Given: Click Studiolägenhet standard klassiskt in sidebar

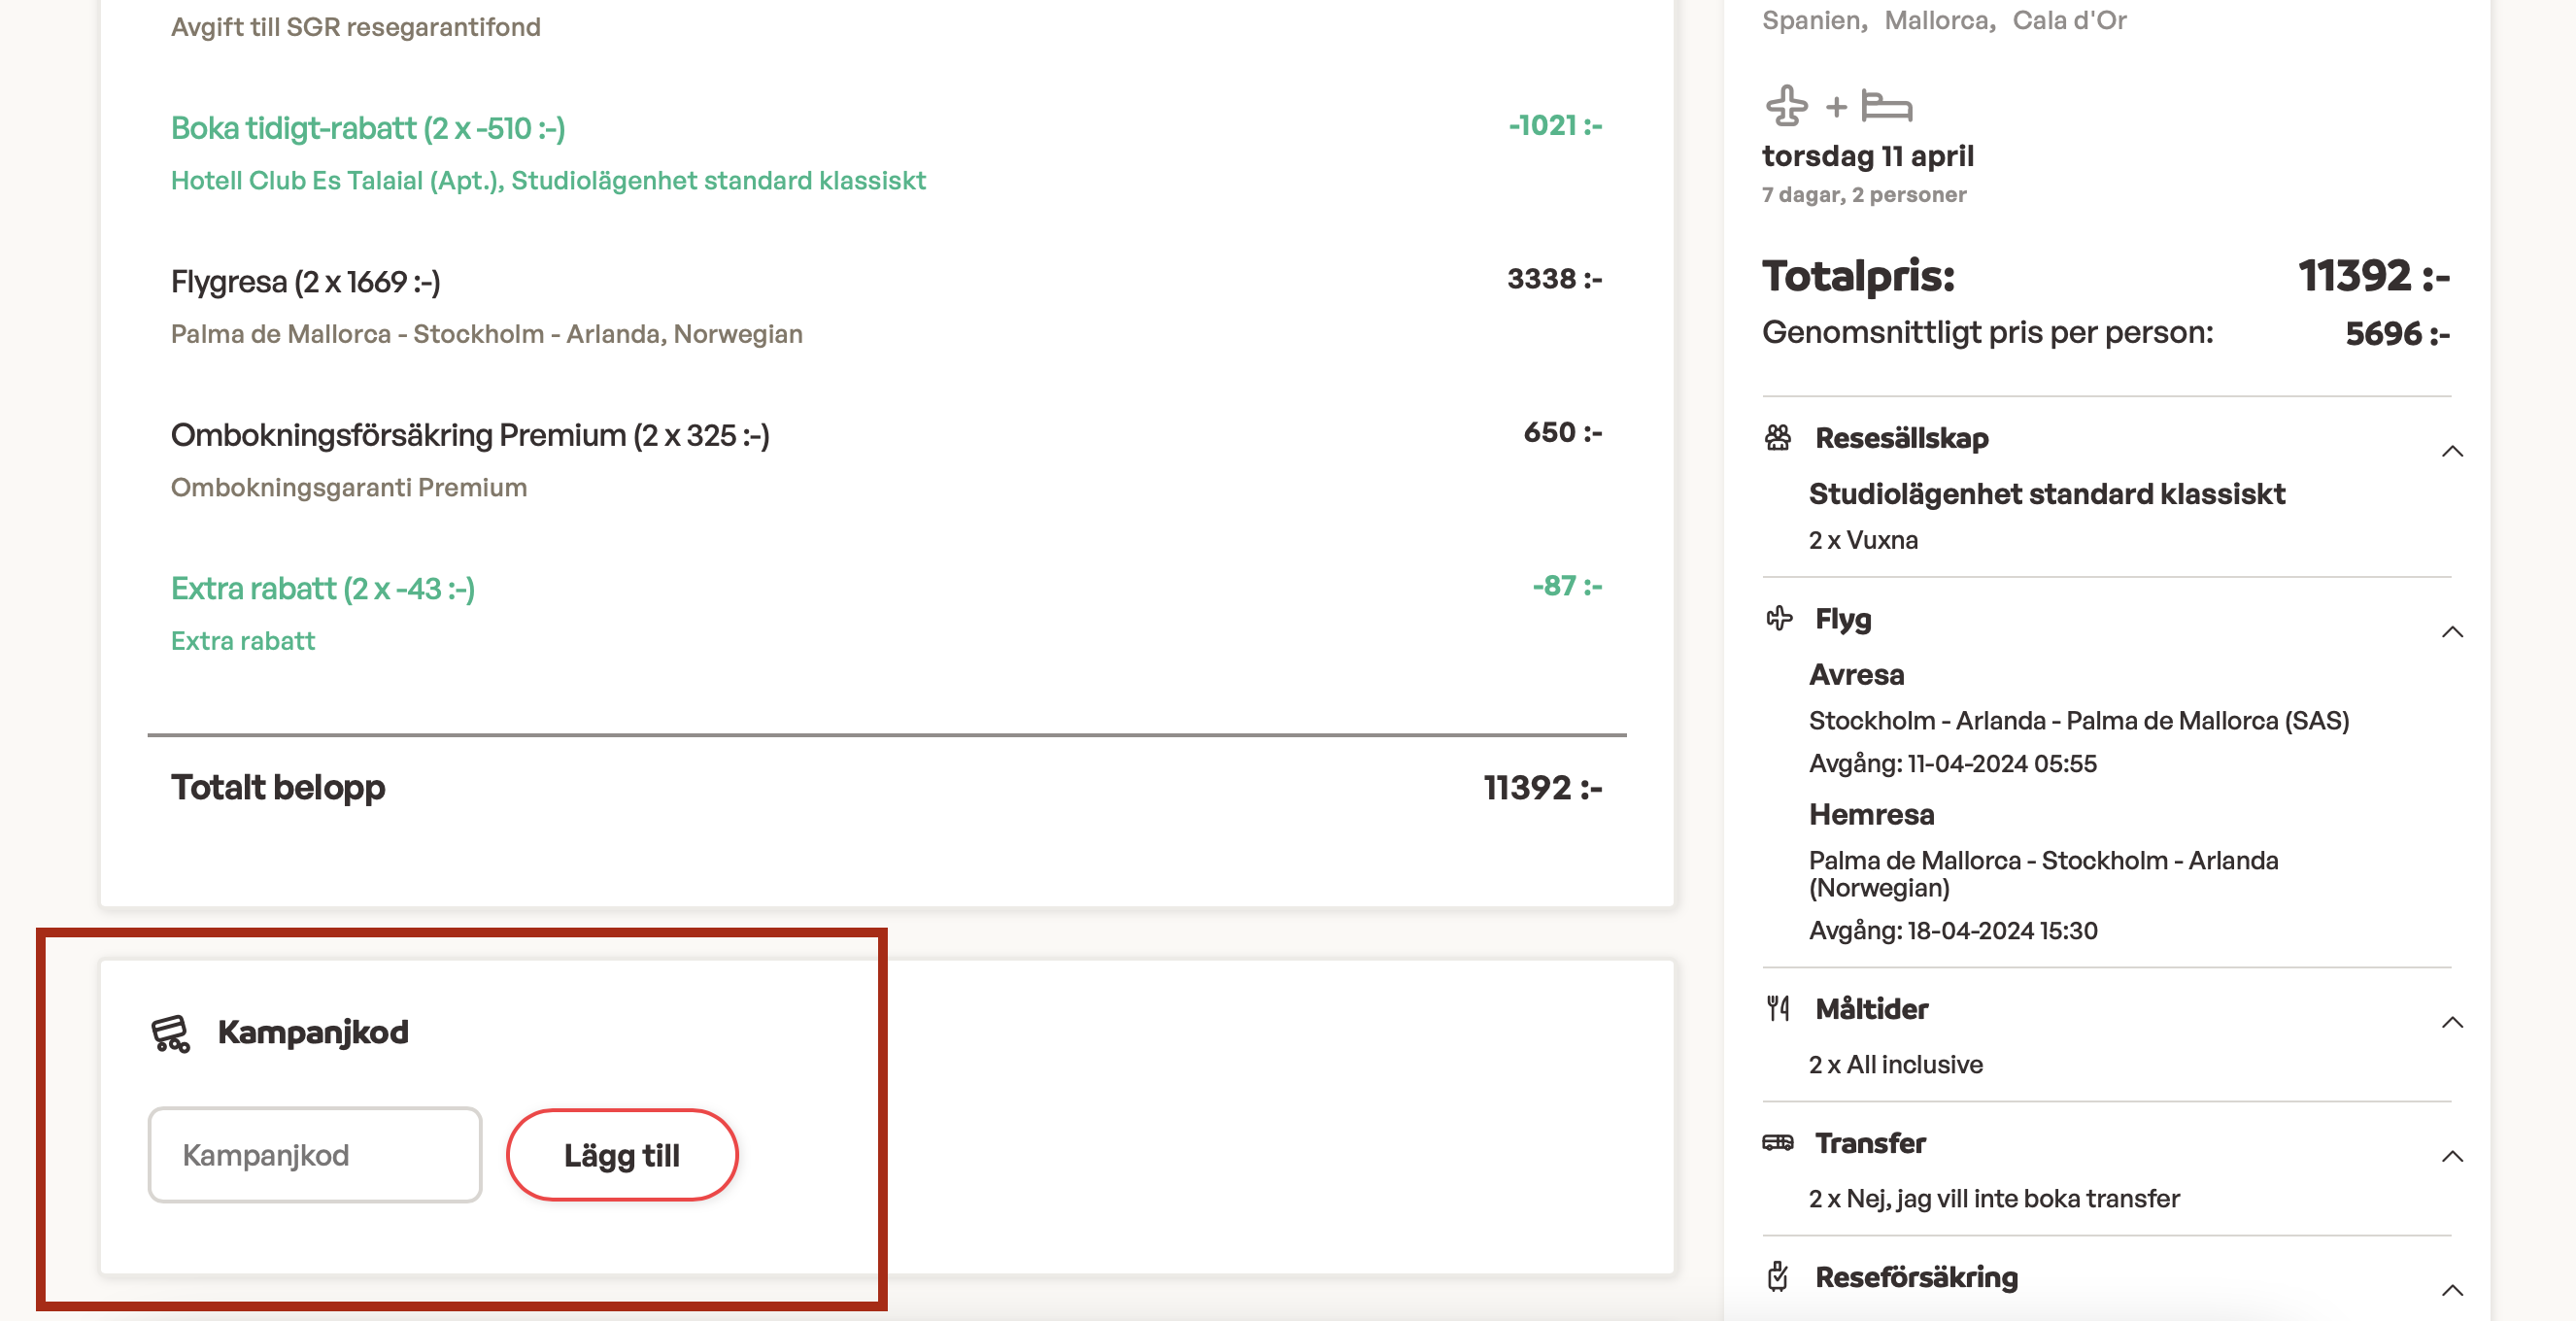Looking at the screenshot, I should pos(2046,494).
